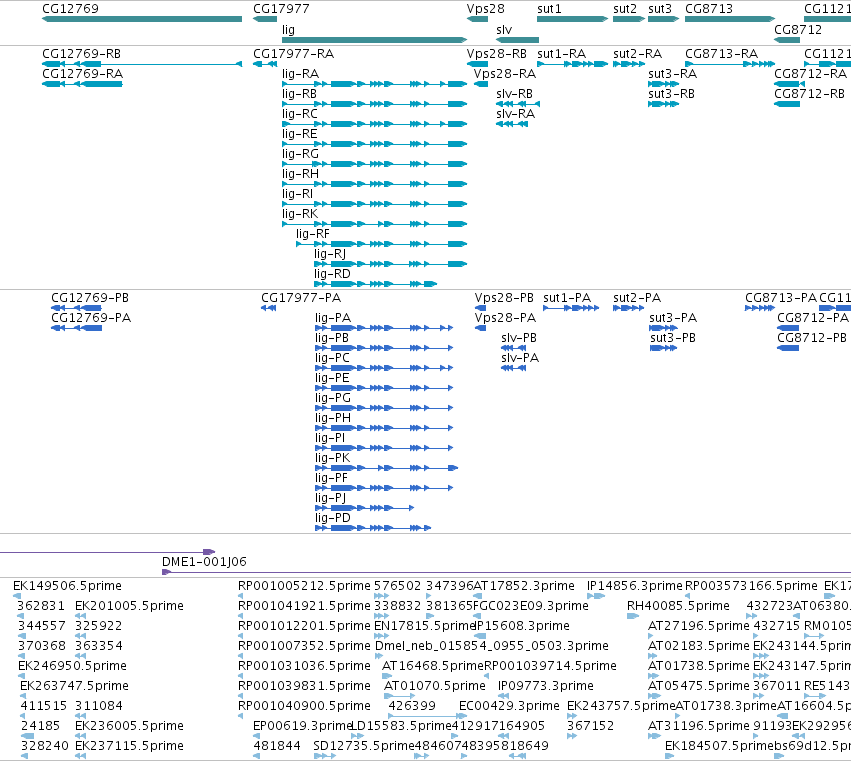
Task: Select transcript CG8713-RA
Action: coord(730,64)
